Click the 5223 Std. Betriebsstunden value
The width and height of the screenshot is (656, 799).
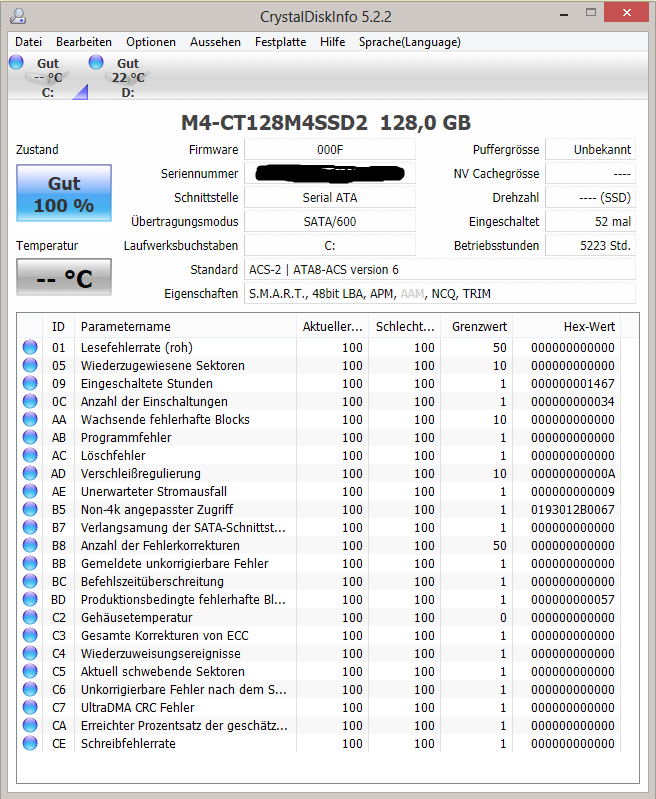[590, 246]
